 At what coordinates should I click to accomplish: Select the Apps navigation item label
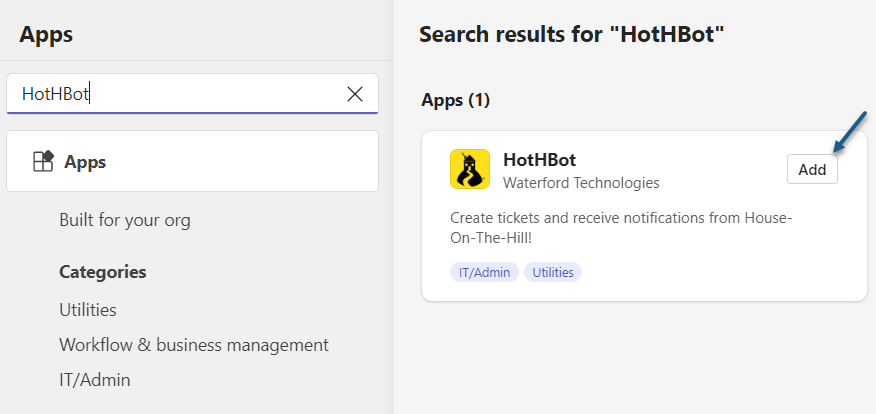click(x=85, y=162)
